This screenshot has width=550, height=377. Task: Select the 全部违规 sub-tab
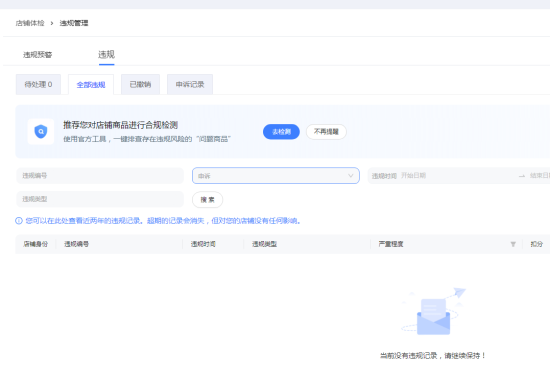tap(91, 85)
